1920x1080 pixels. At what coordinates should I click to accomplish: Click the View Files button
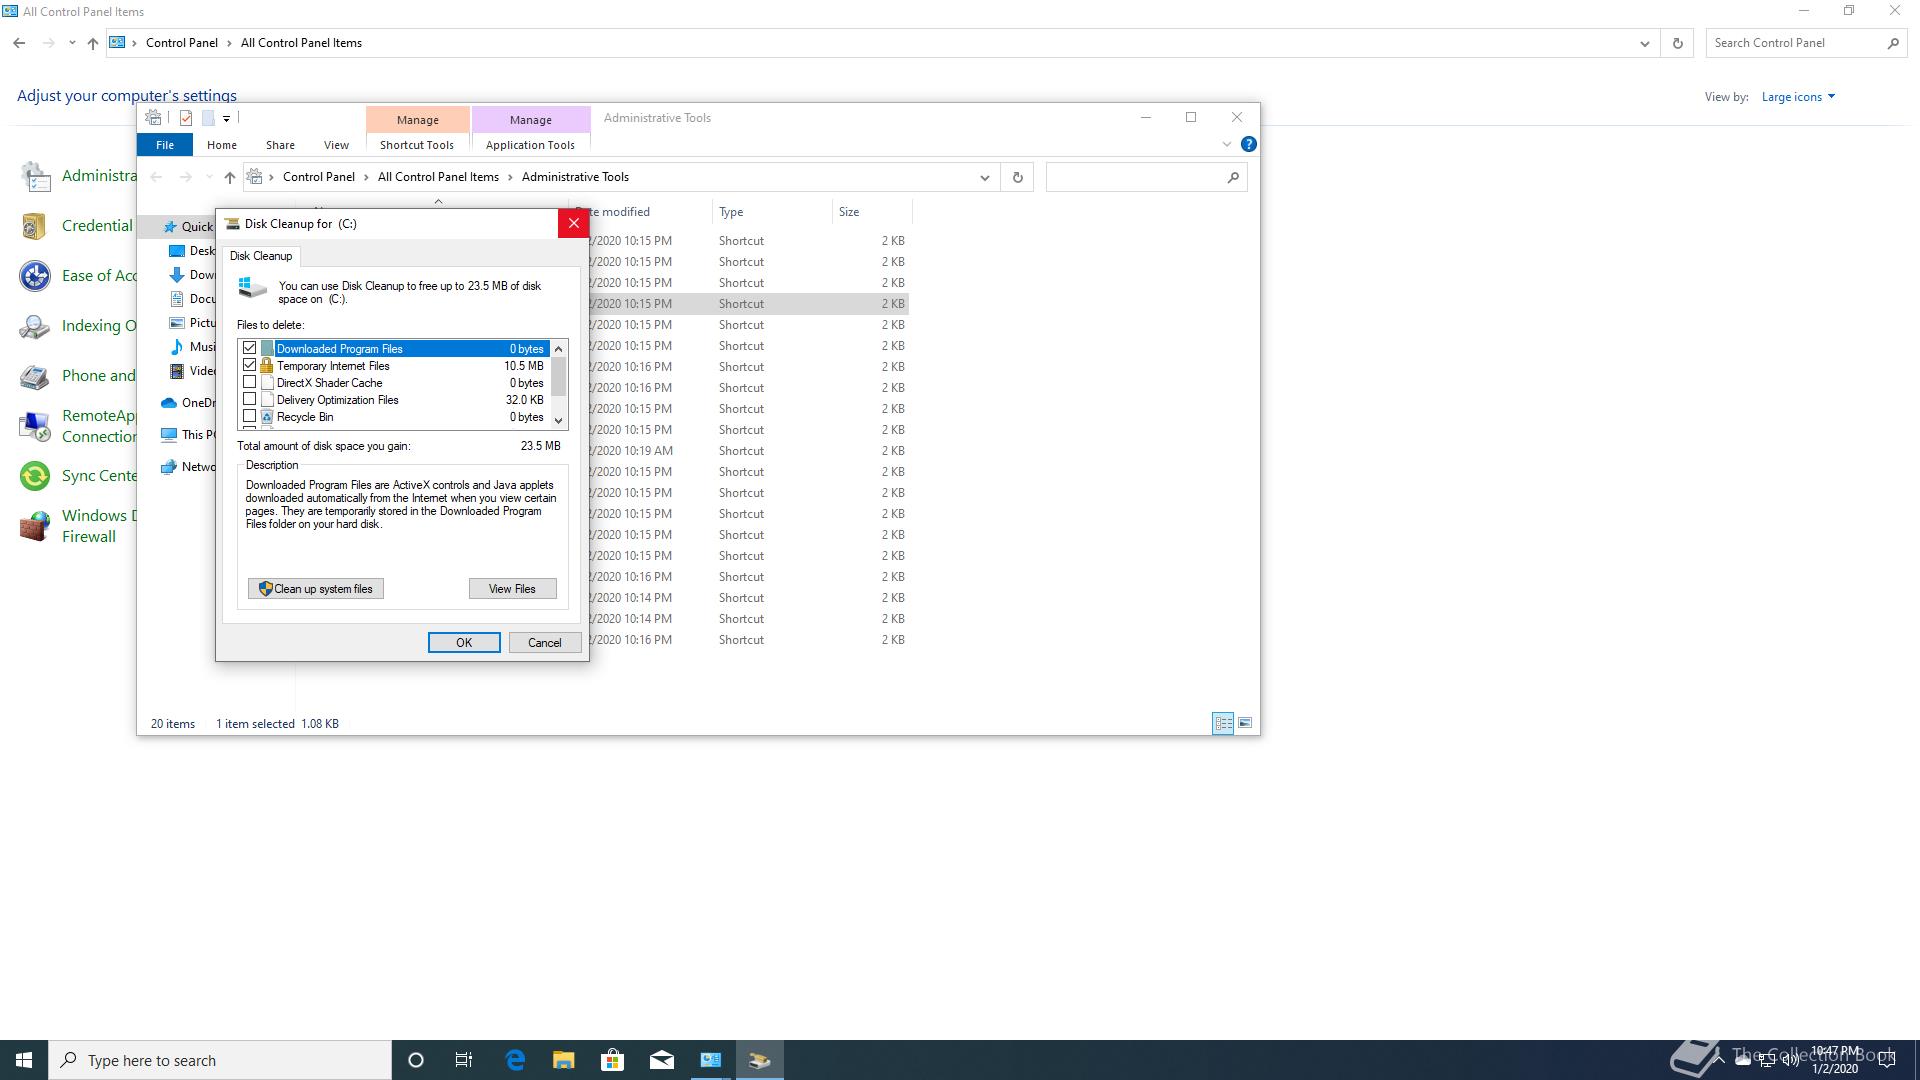click(512, 589)
